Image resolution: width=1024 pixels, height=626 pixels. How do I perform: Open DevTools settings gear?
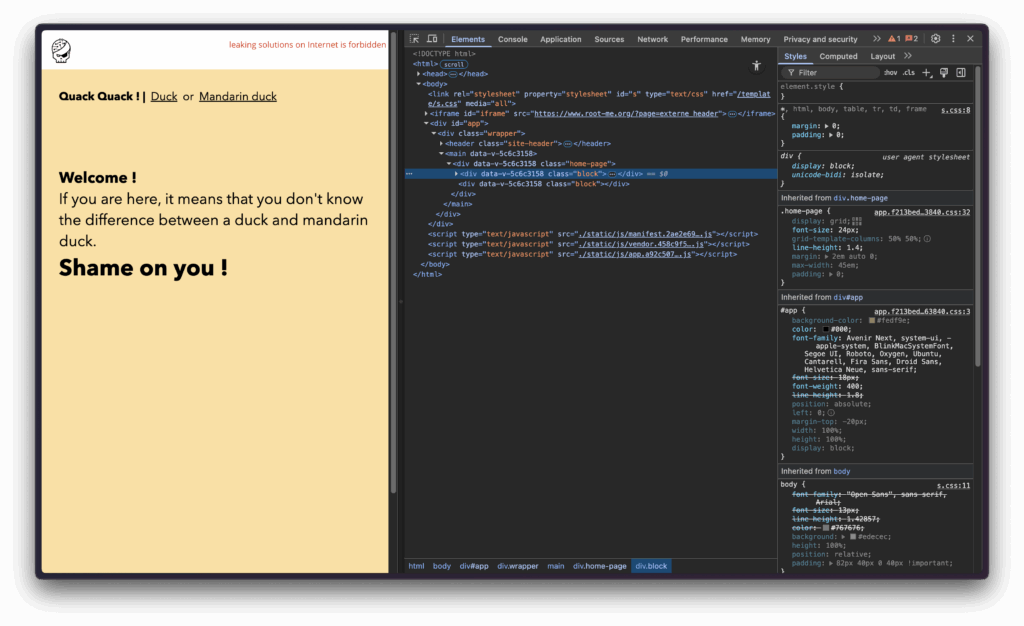[x=936, y=39]
